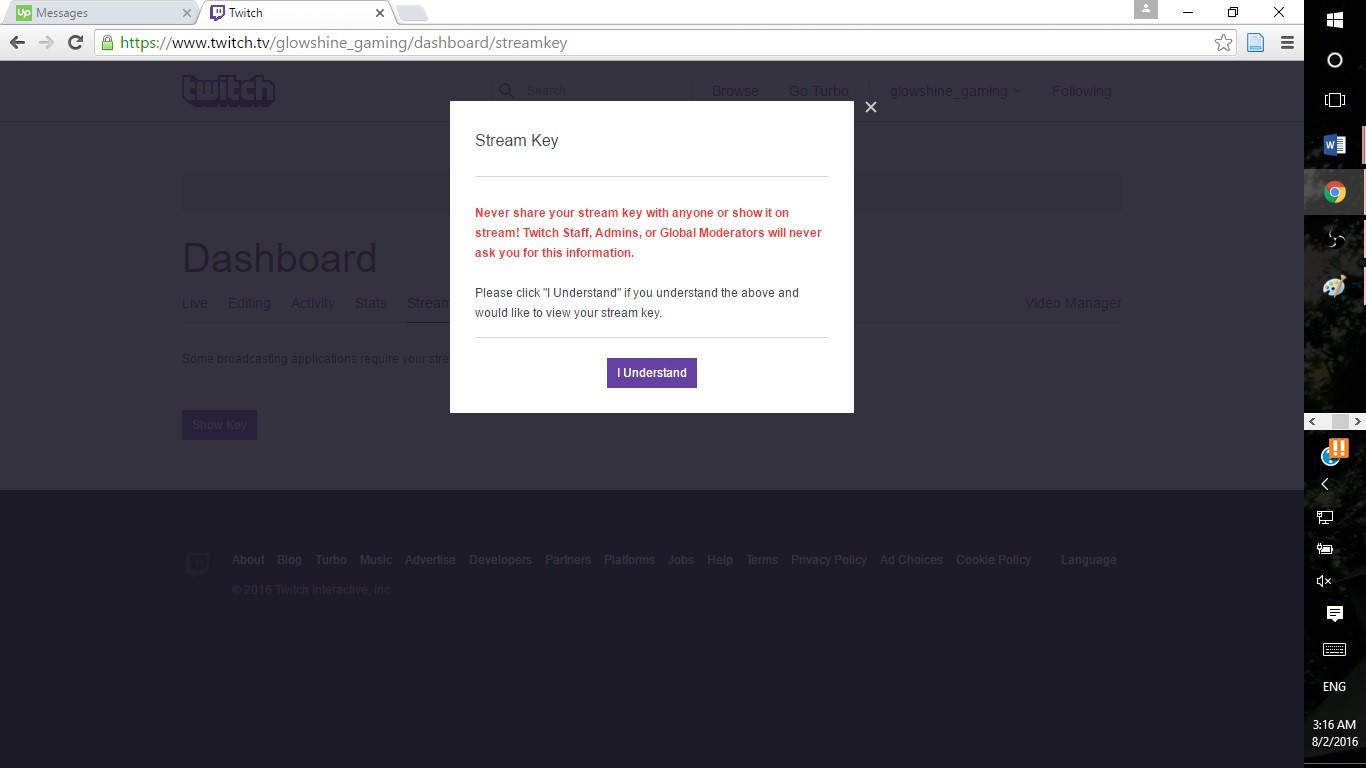Go back to the previous page
The image size is (1366, 768).
(x=17, y=42)
